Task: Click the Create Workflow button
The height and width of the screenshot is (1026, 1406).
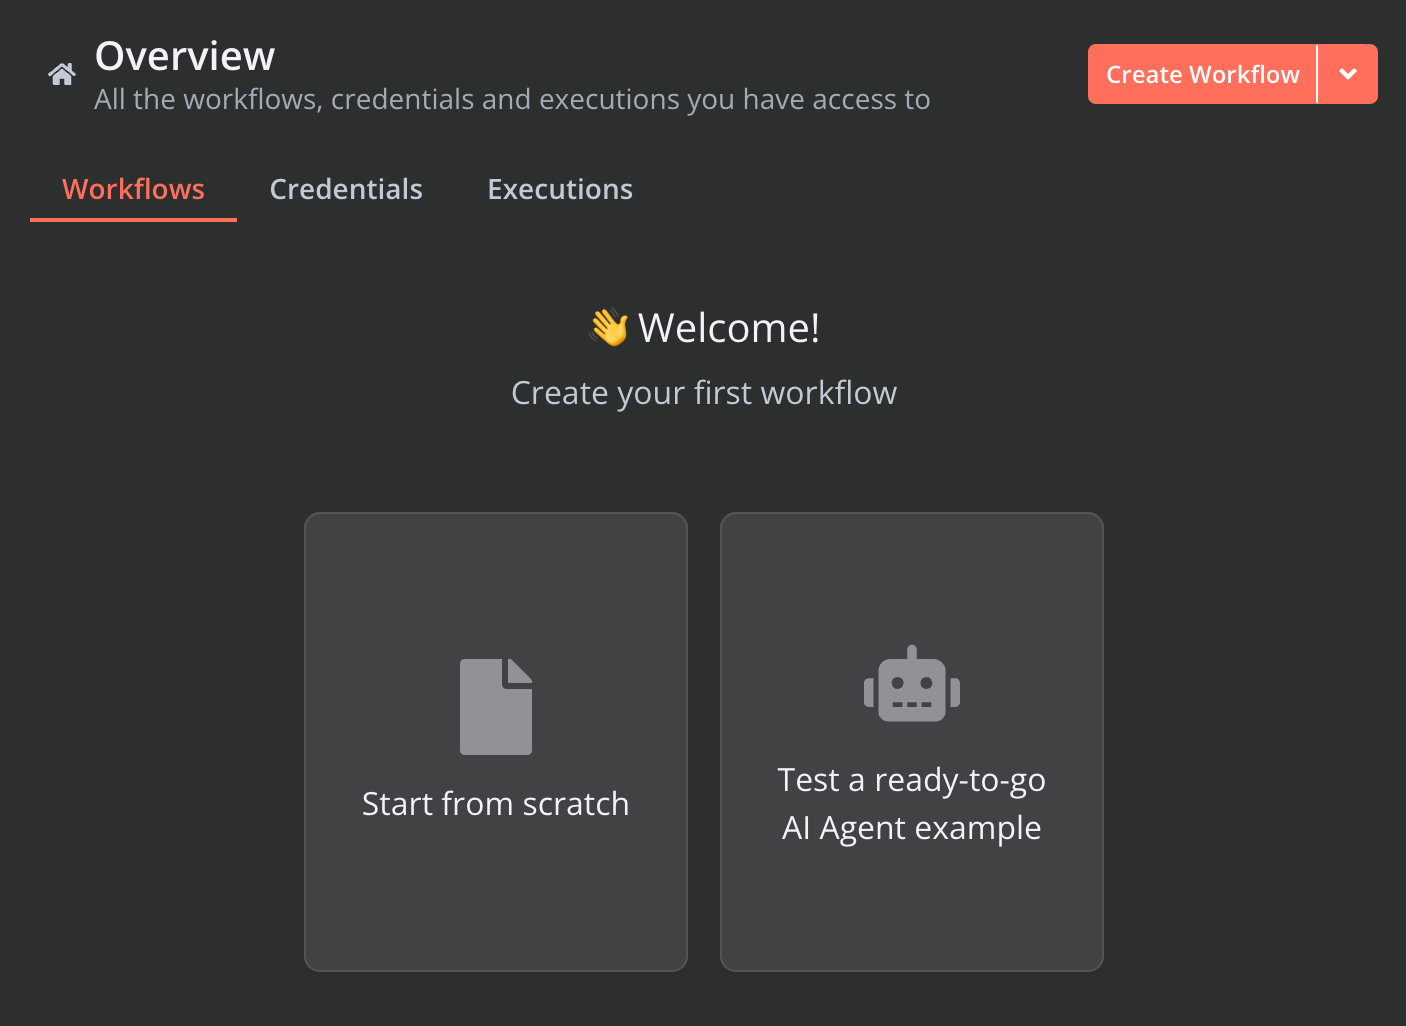Action: pyautogui.click(x=1202, y=73)
